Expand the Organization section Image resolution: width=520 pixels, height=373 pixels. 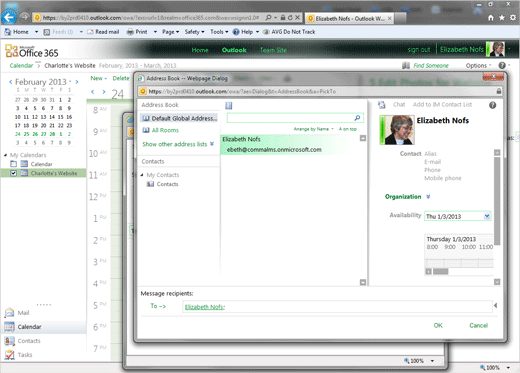pyautogui.click(x=428, y=197)
